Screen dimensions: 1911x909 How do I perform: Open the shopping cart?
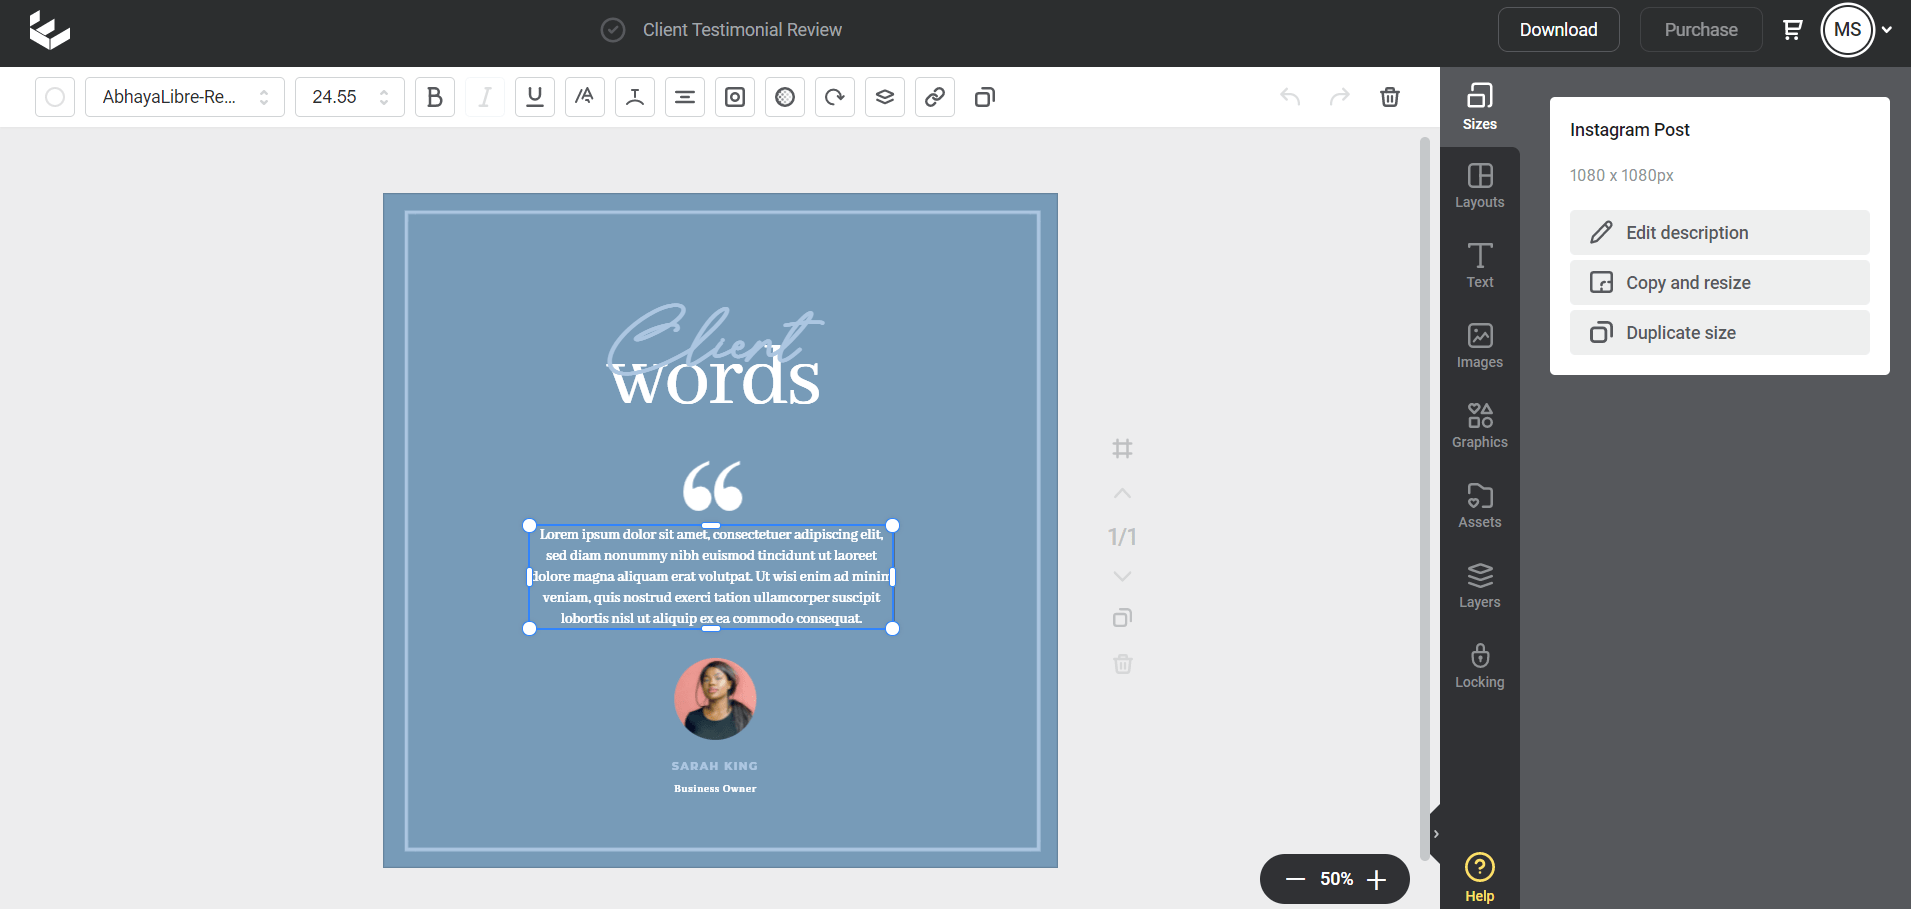click(1792, 30)
